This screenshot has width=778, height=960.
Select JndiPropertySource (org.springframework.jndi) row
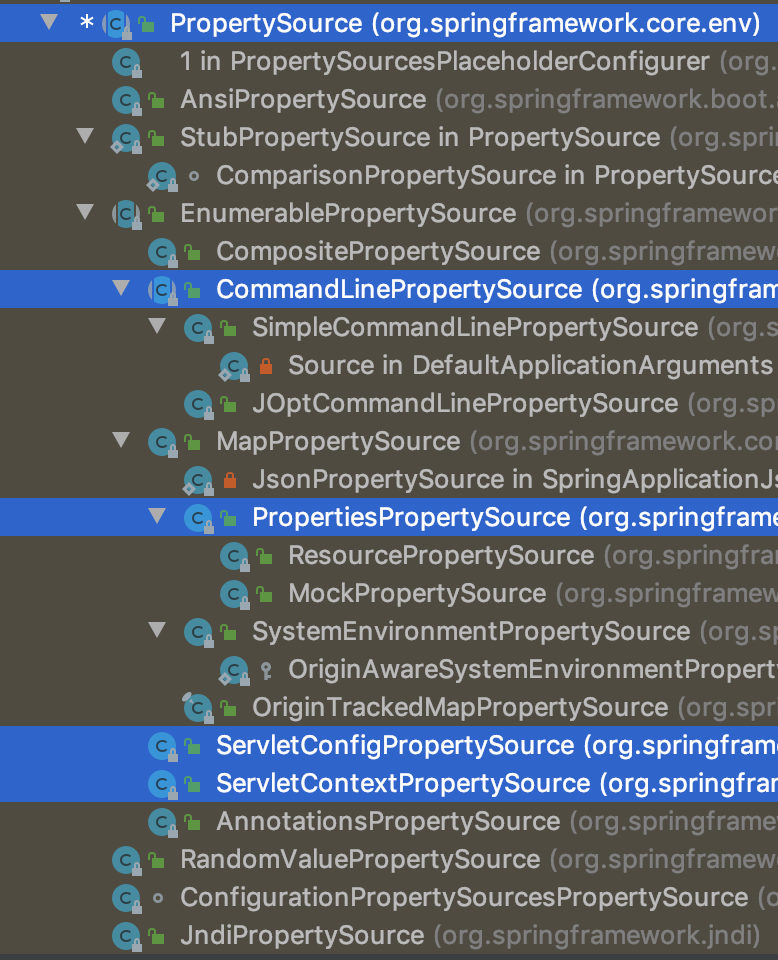coord(389,934)
